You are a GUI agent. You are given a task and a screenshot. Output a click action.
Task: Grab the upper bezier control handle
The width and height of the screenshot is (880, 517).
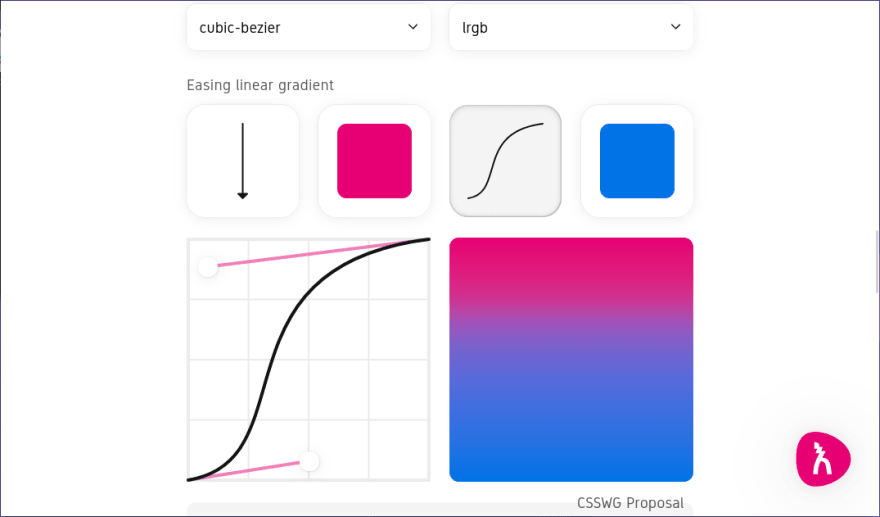click(x=208, y=267)
